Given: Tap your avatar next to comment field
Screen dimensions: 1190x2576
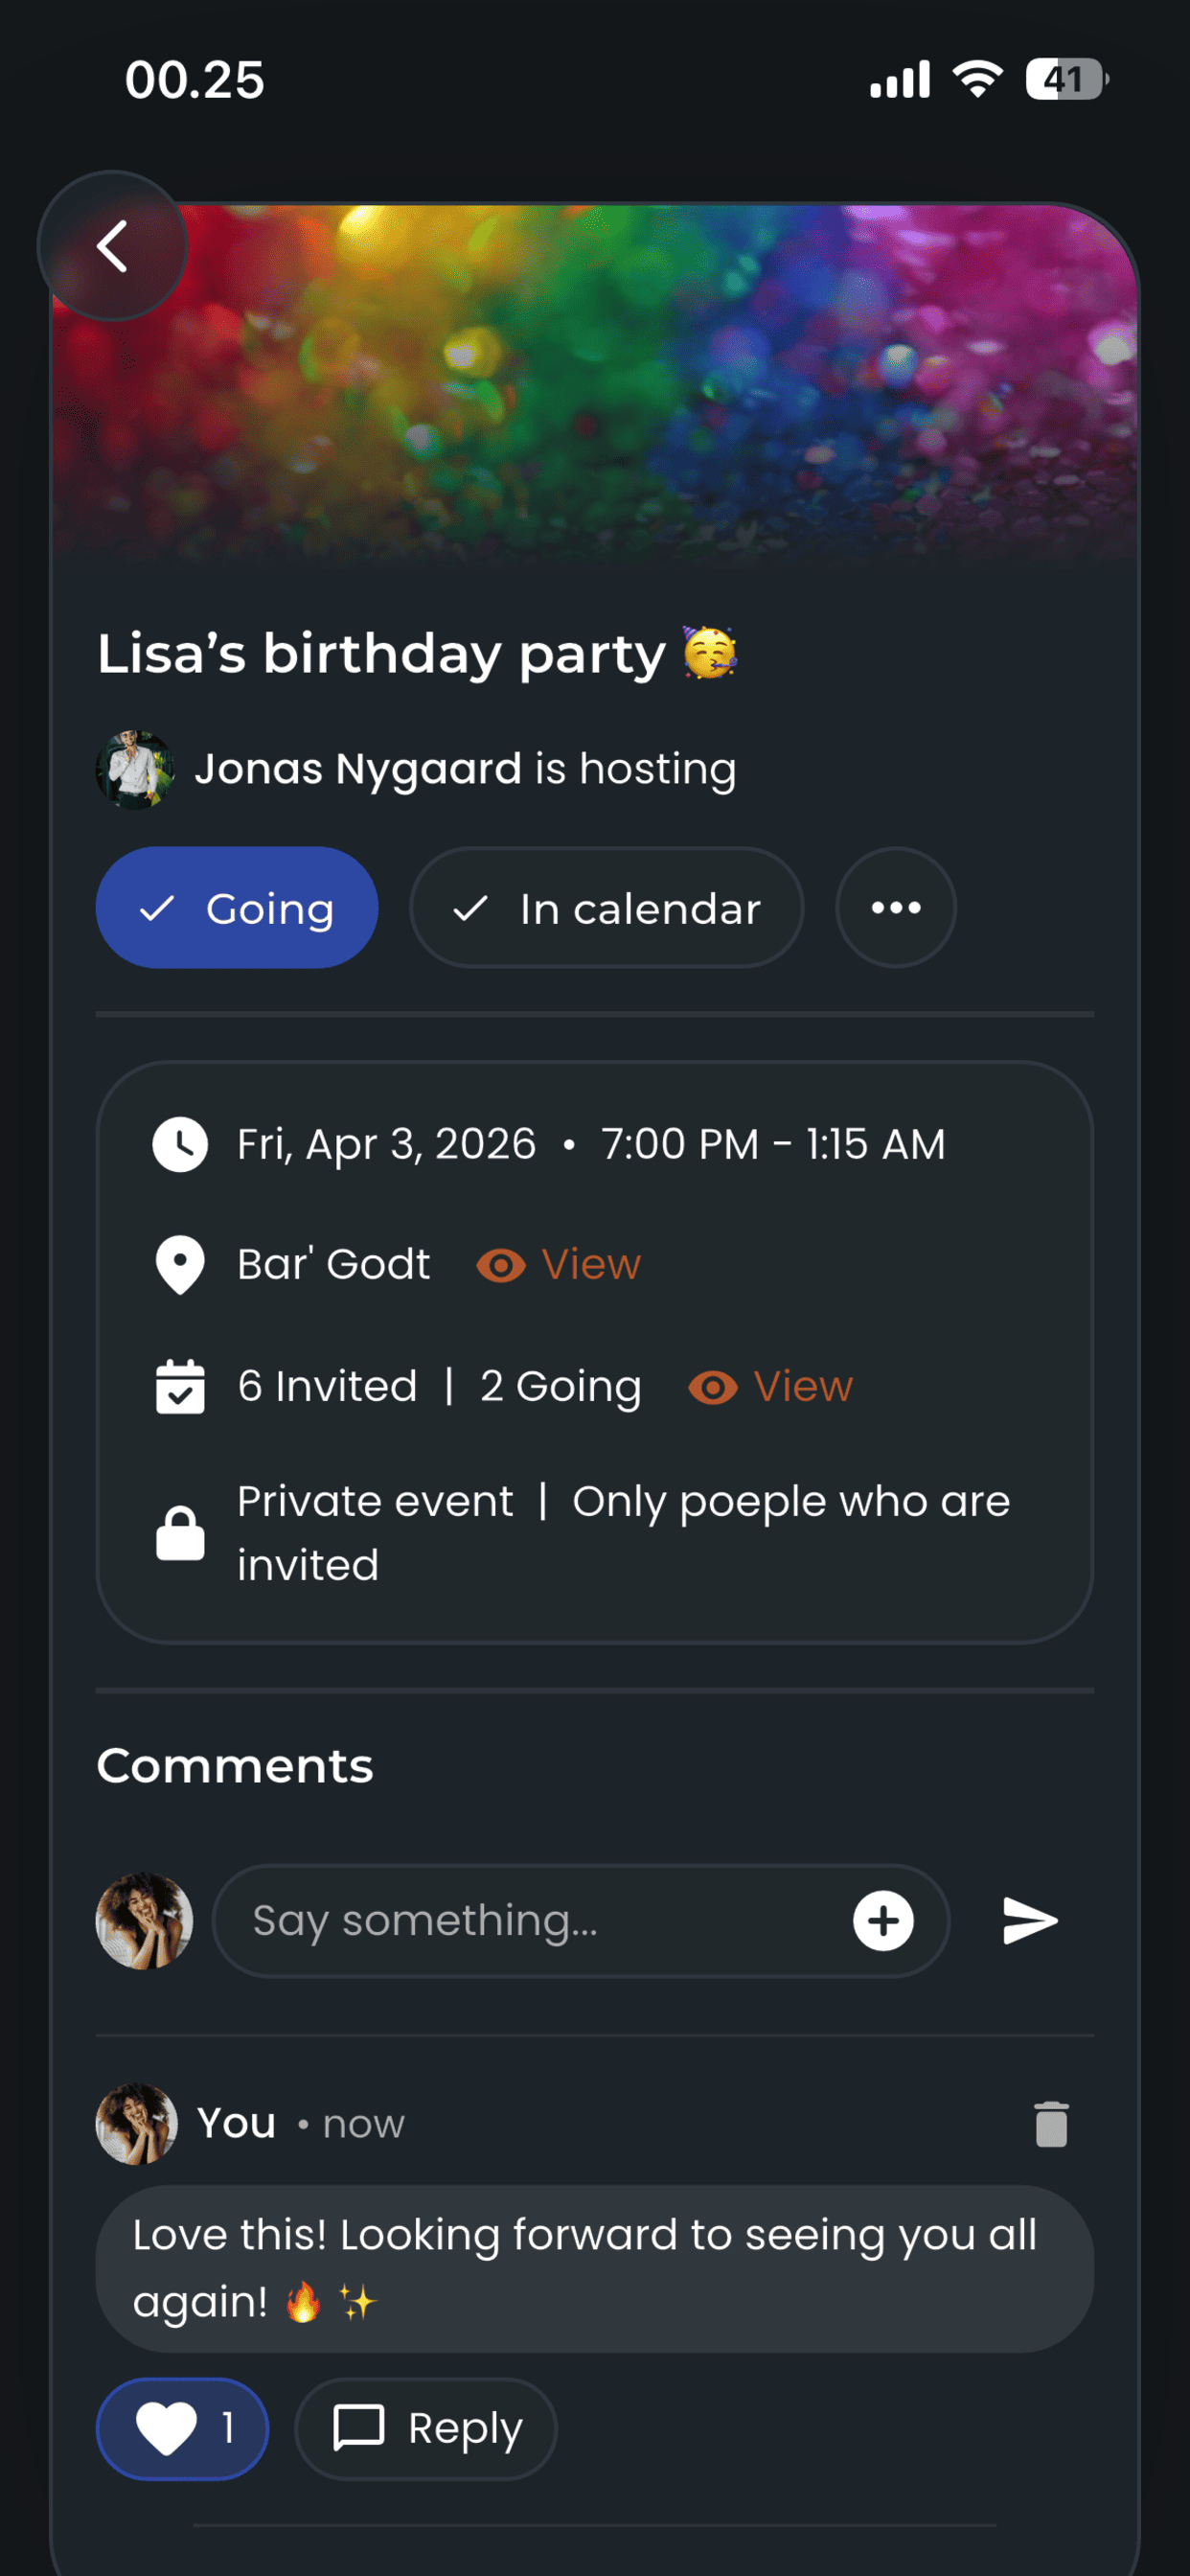Looking at the screenshot, I should pyautogui.click(x=144, y=1920).
